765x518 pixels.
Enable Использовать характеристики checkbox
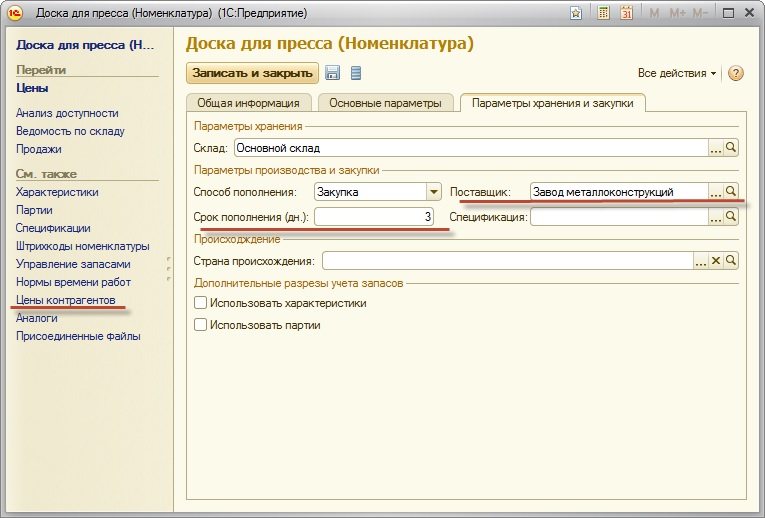(201, 303)
